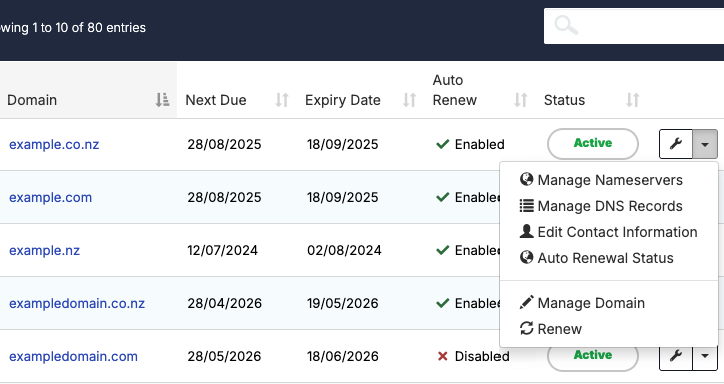Expand dropdown caret for exampledomain.com row

coord(705,356)
